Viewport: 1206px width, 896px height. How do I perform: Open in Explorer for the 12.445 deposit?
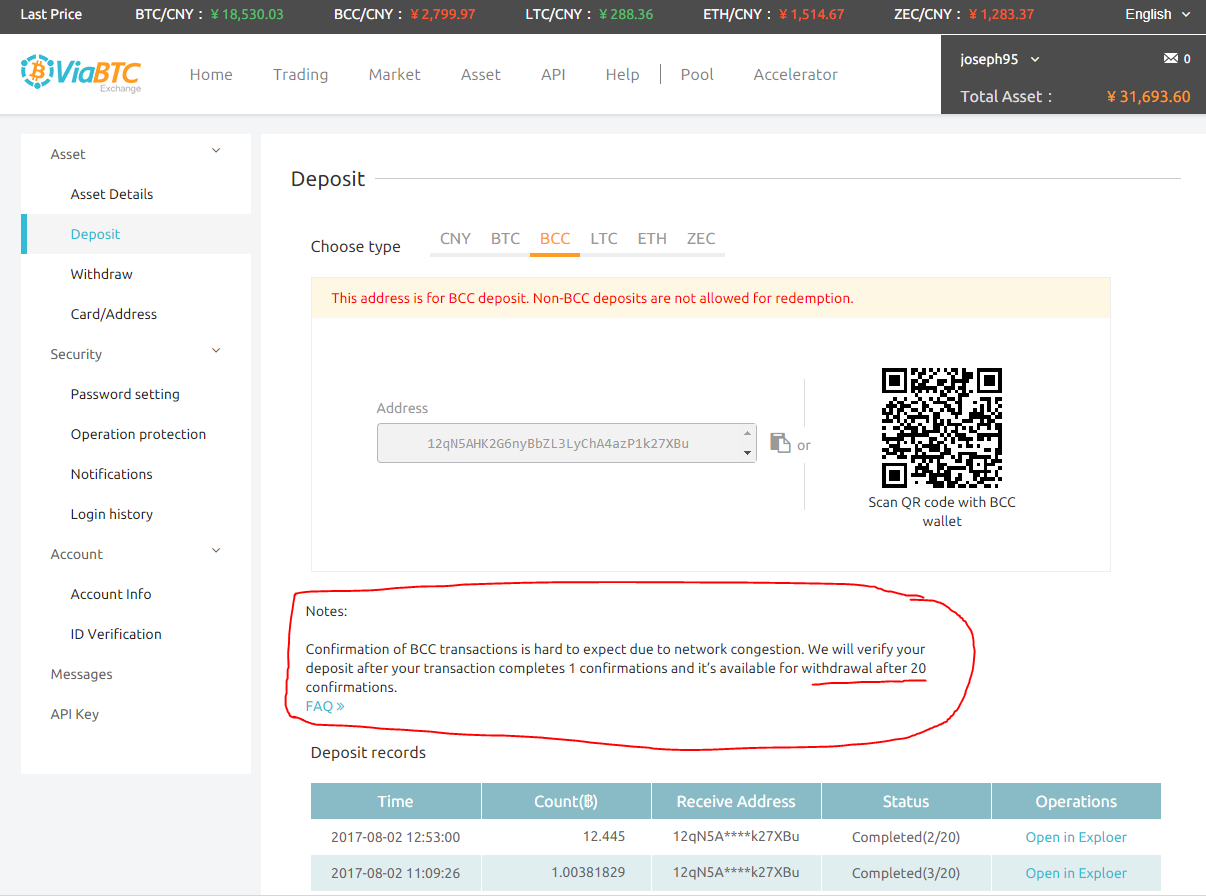point(1076,837)
